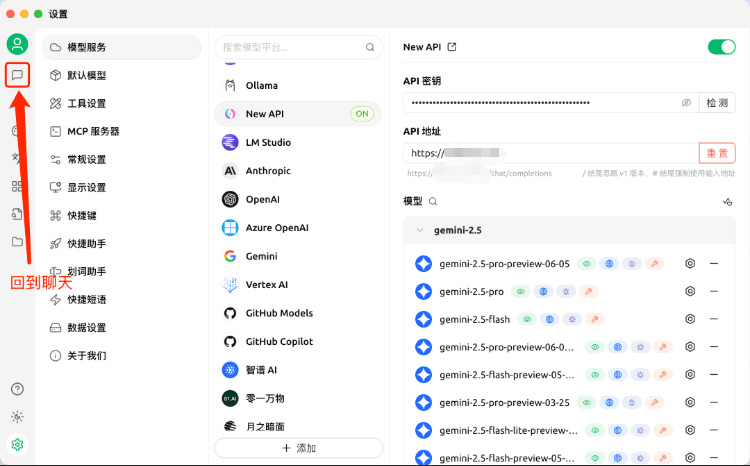Click the OpenAI logo icon
Viewport: 750px width, 466px height.
(230, 199)
